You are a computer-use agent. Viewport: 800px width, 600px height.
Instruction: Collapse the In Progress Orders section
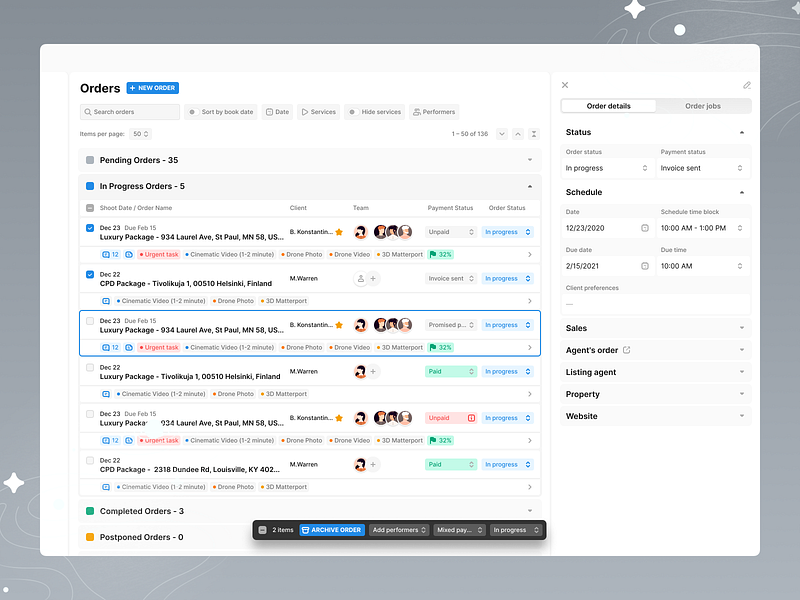coord(530,186)
